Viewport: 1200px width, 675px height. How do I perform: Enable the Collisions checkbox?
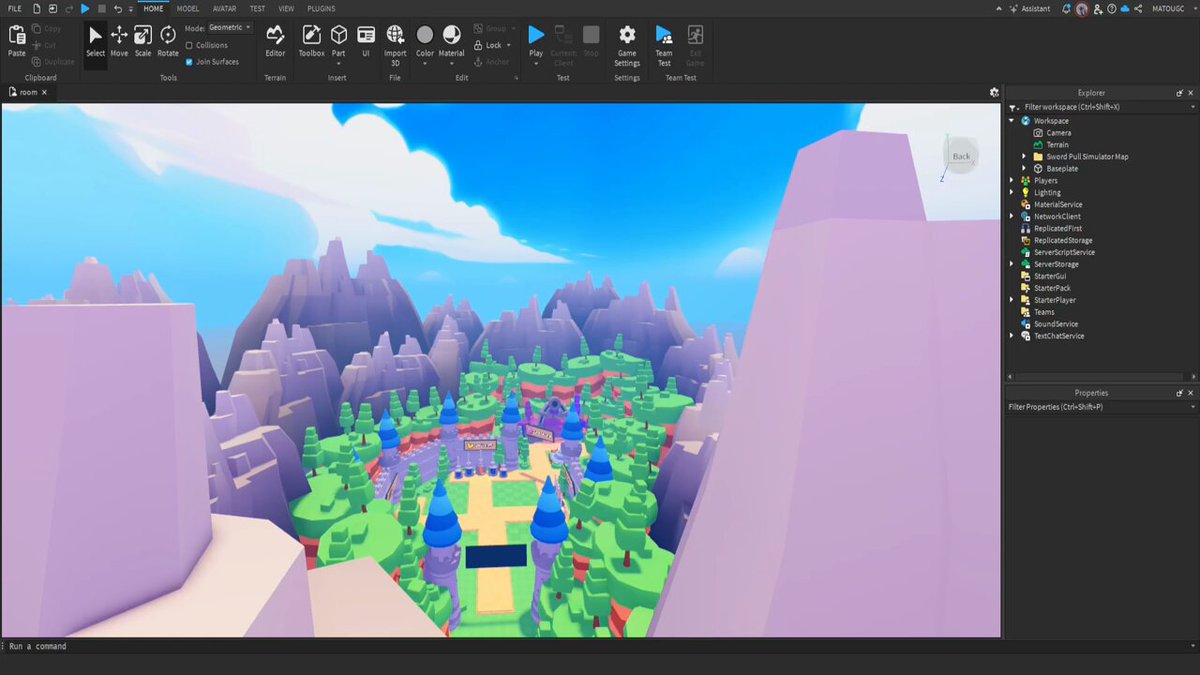point(189,45)
